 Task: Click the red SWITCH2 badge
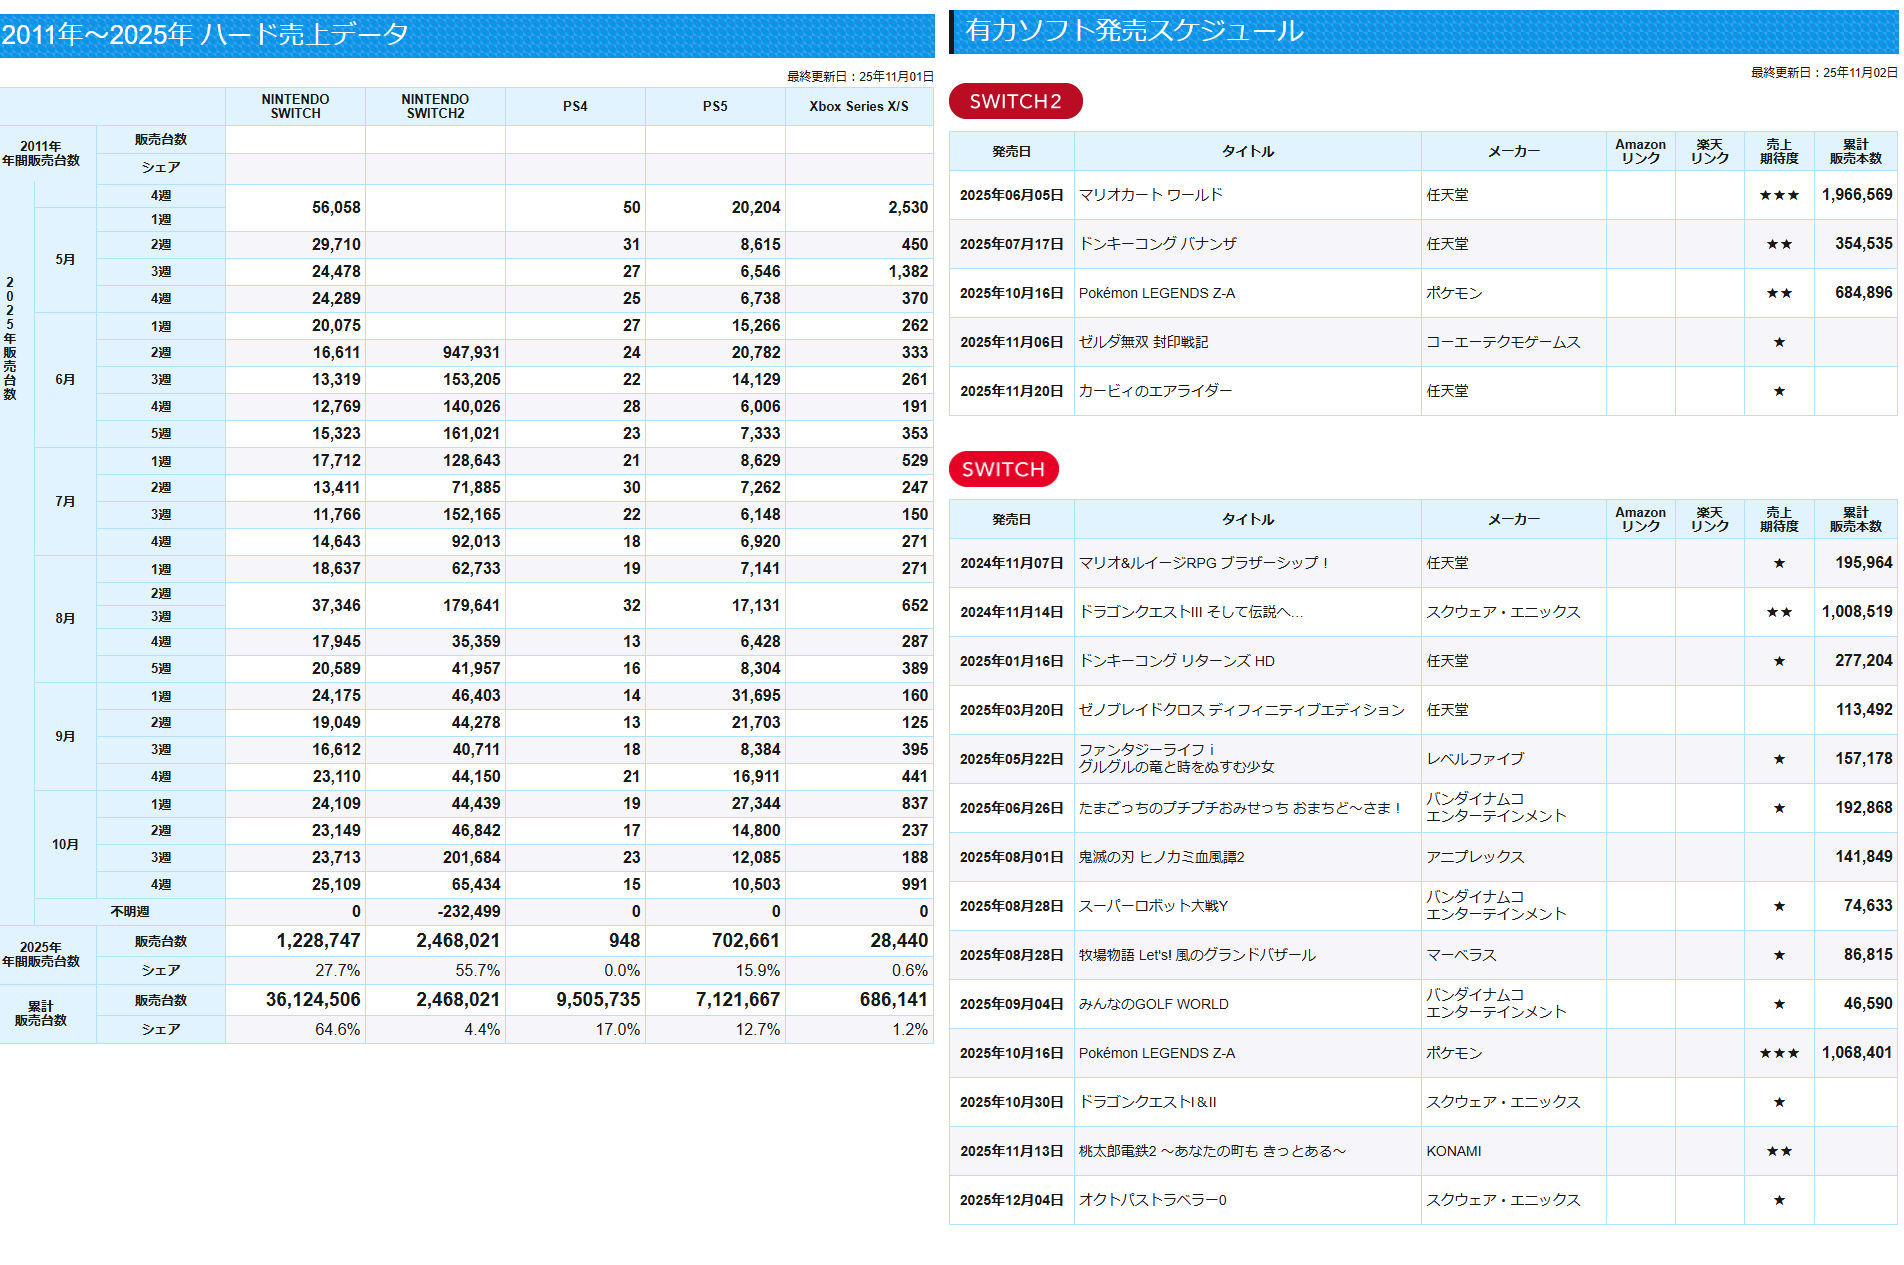tap(1014, 101)
